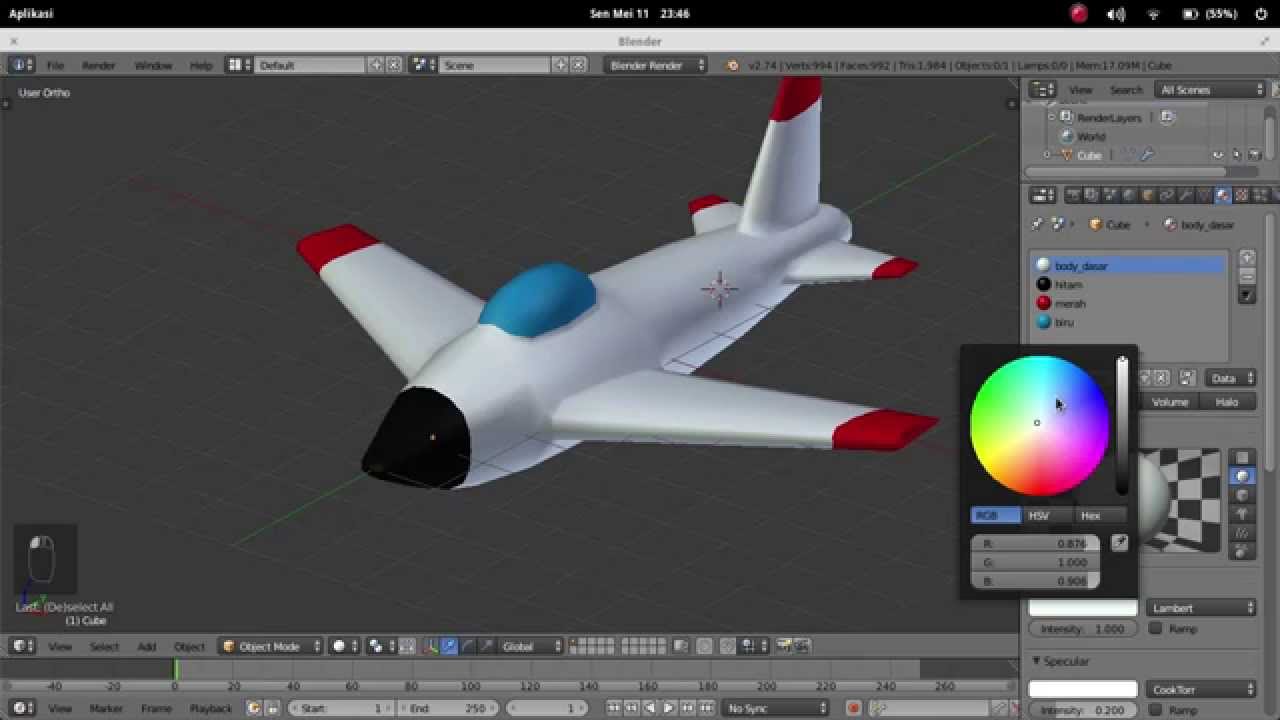Toggle 3D manipulator widget in header
Screen dimensions: 1280x720
[430, 646]
